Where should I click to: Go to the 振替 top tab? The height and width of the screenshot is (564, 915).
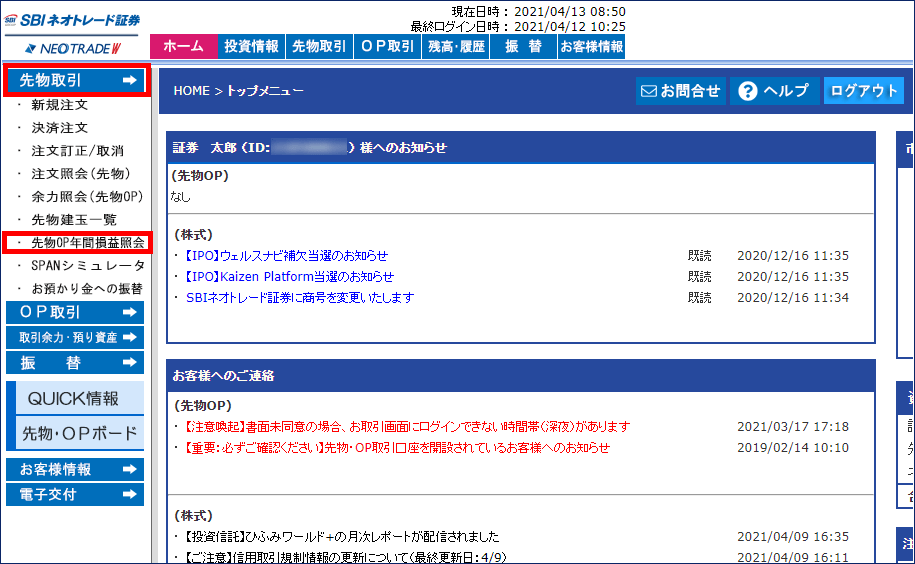[523, 47]
